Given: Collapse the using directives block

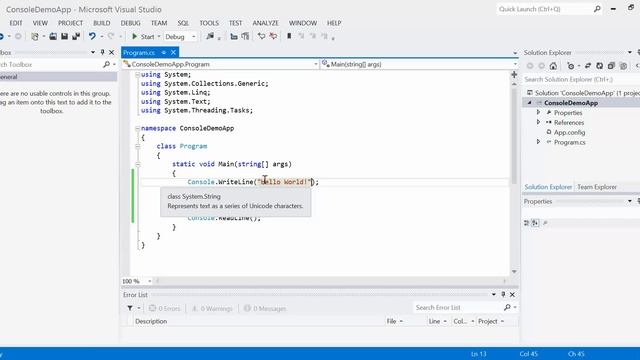Looking at the screenshot, I should pyautogui.click(x=138, y=75).
